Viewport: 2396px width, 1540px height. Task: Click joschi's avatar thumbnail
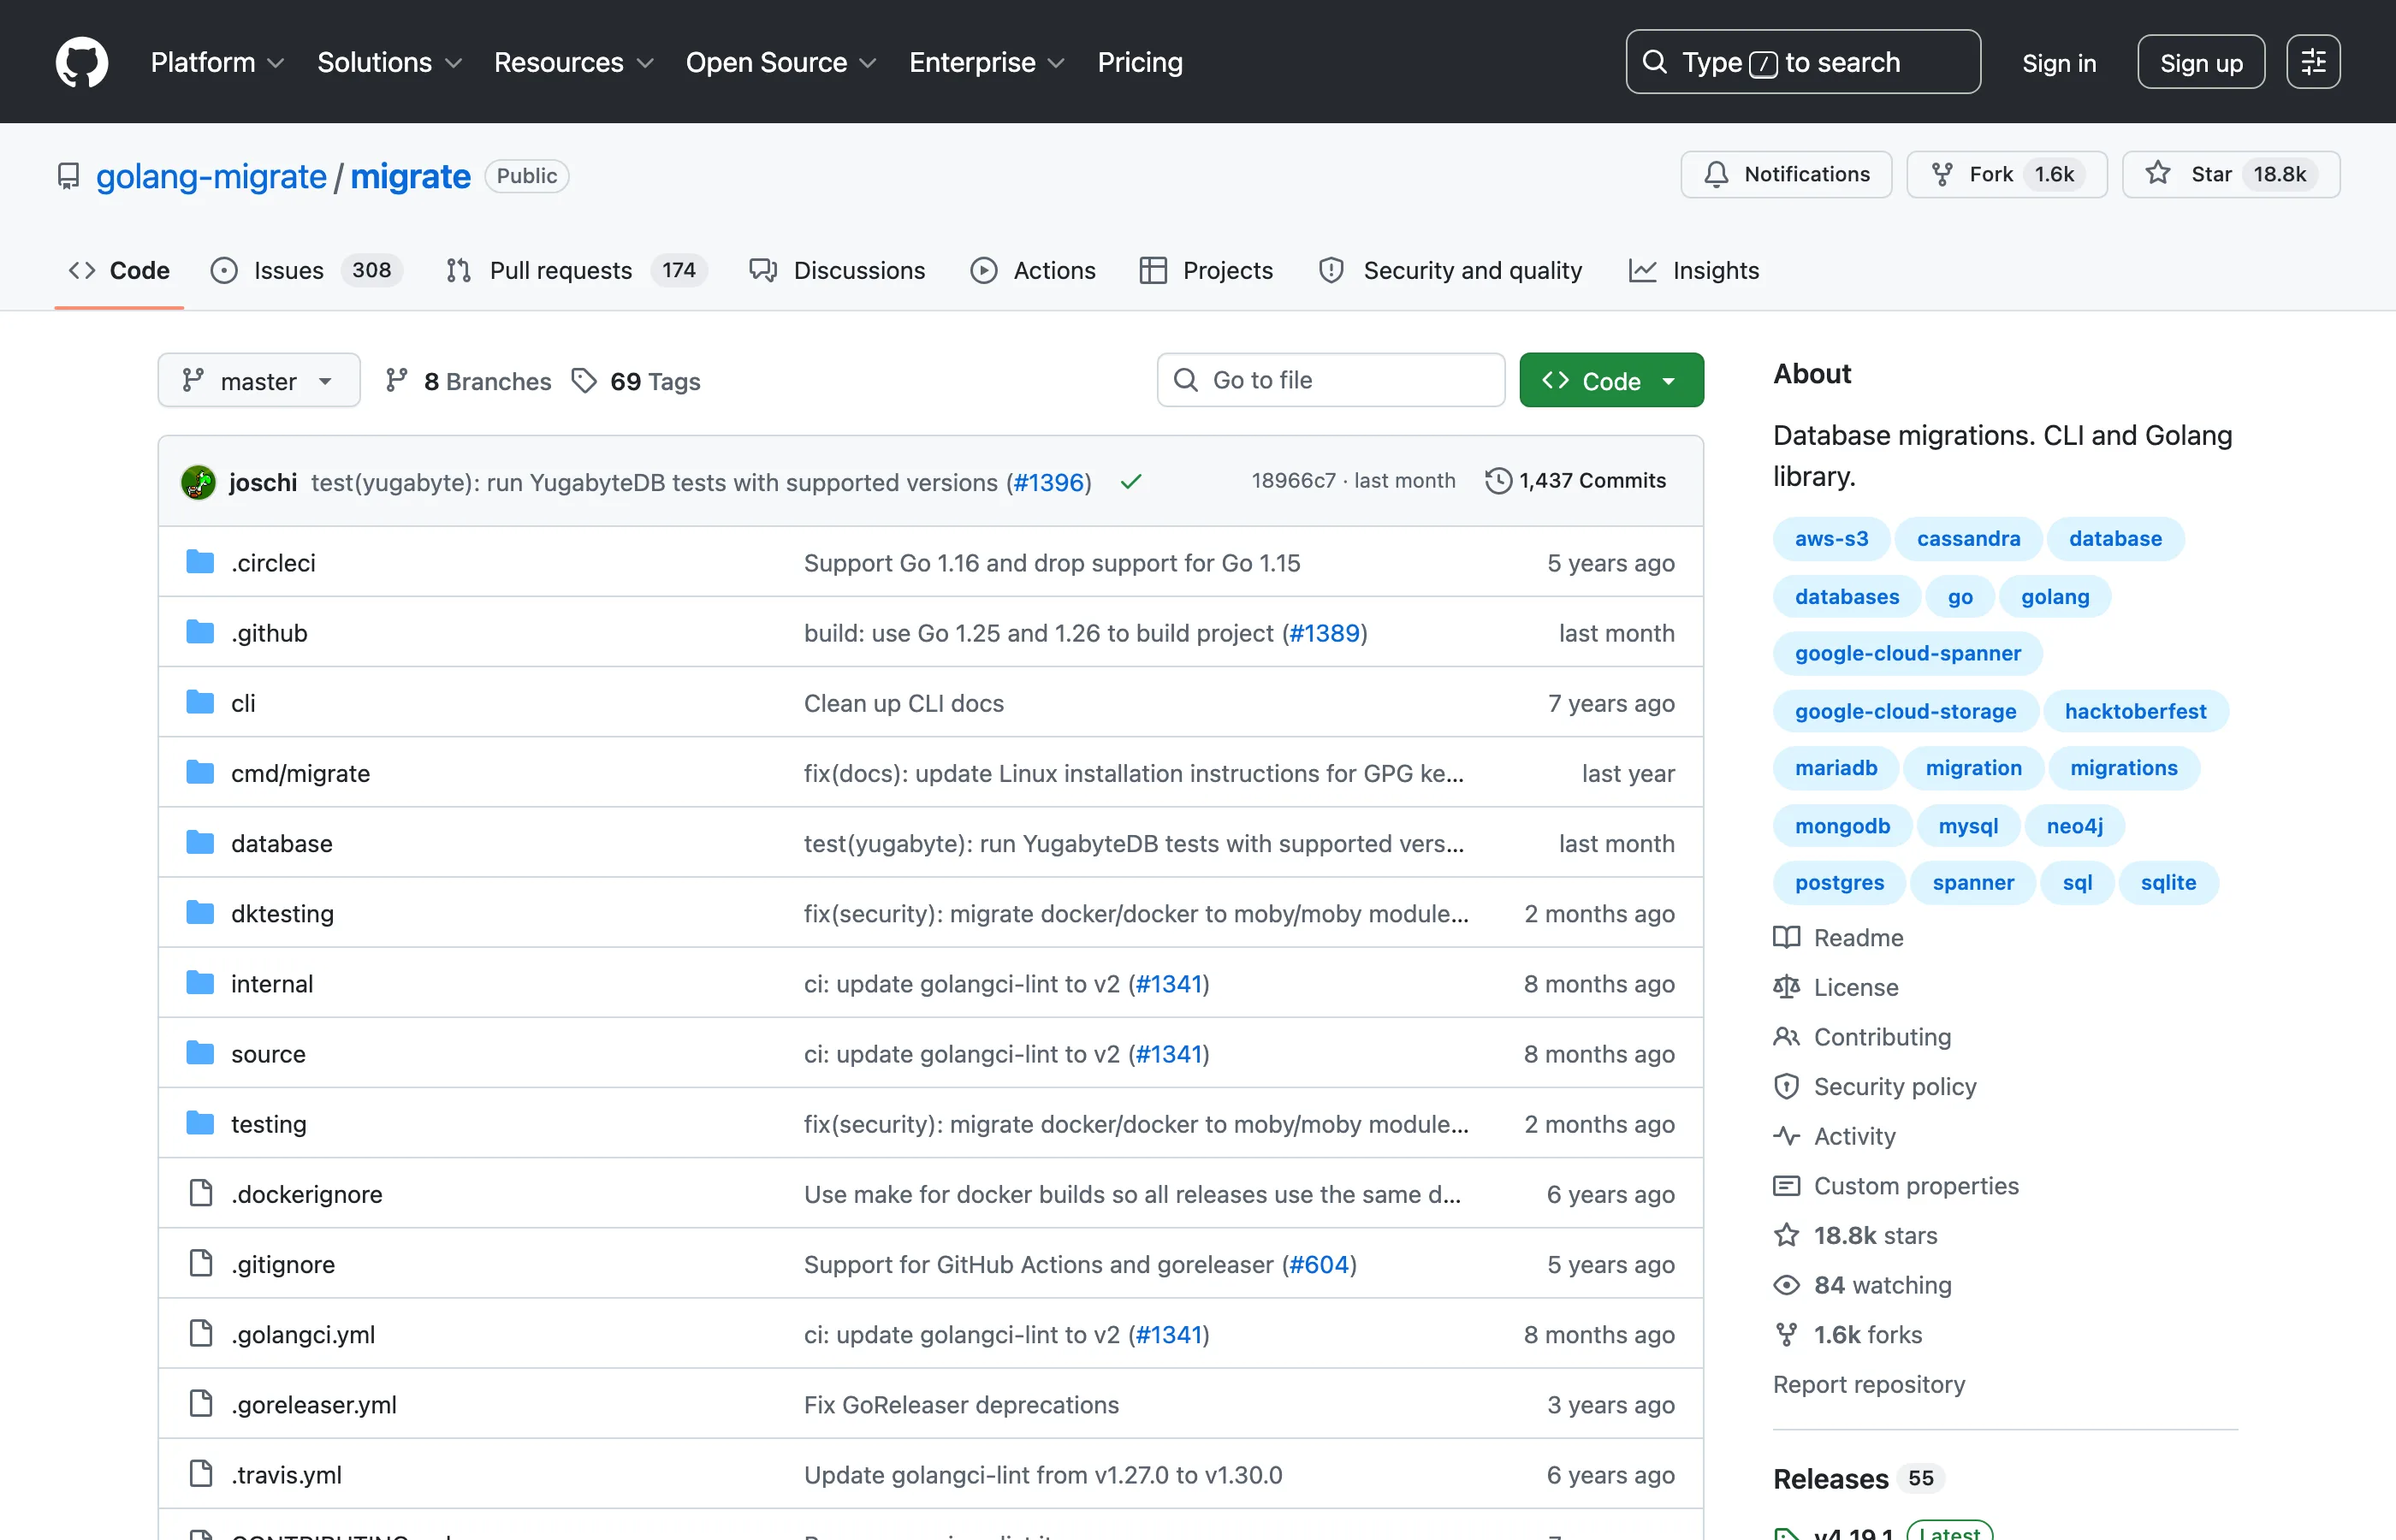click(198, 482)
